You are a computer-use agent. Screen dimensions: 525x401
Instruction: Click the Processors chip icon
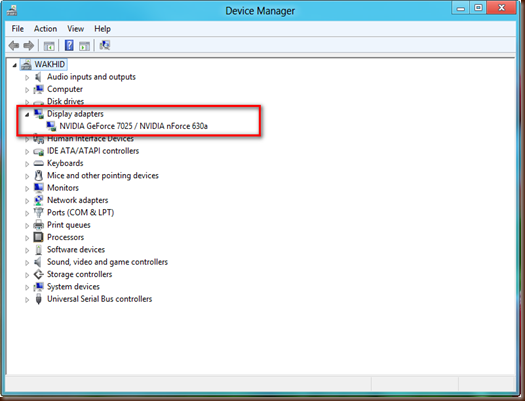click(39, 237)
